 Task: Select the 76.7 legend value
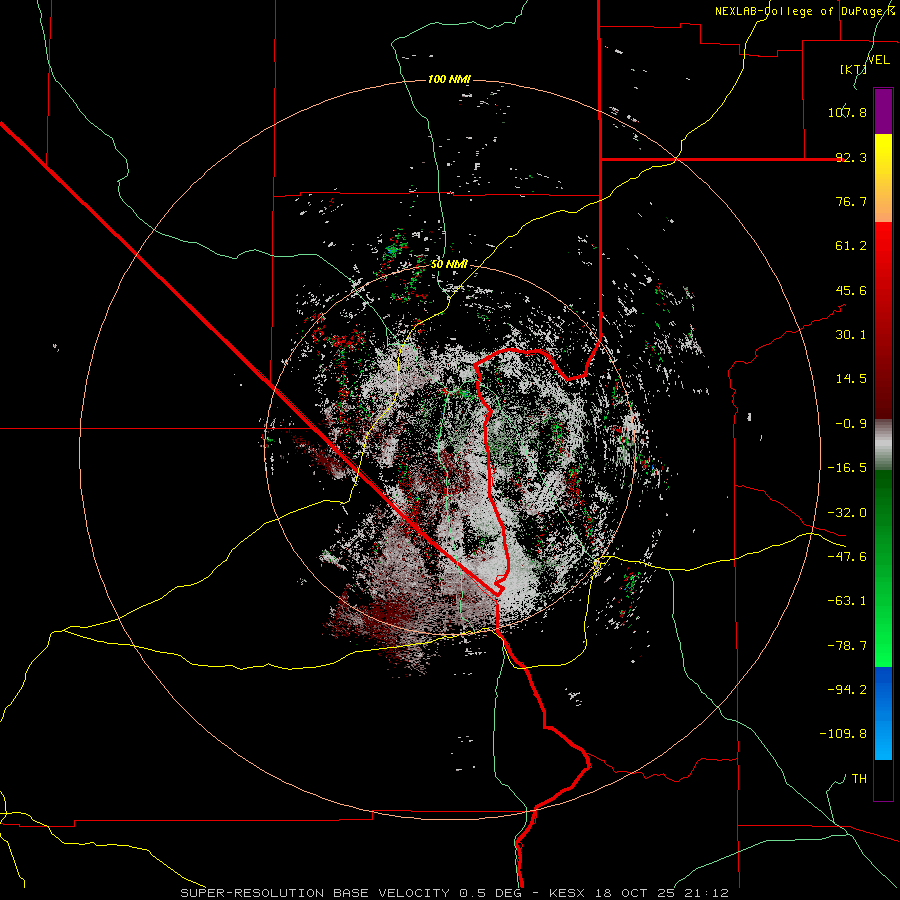coord(851,201)
